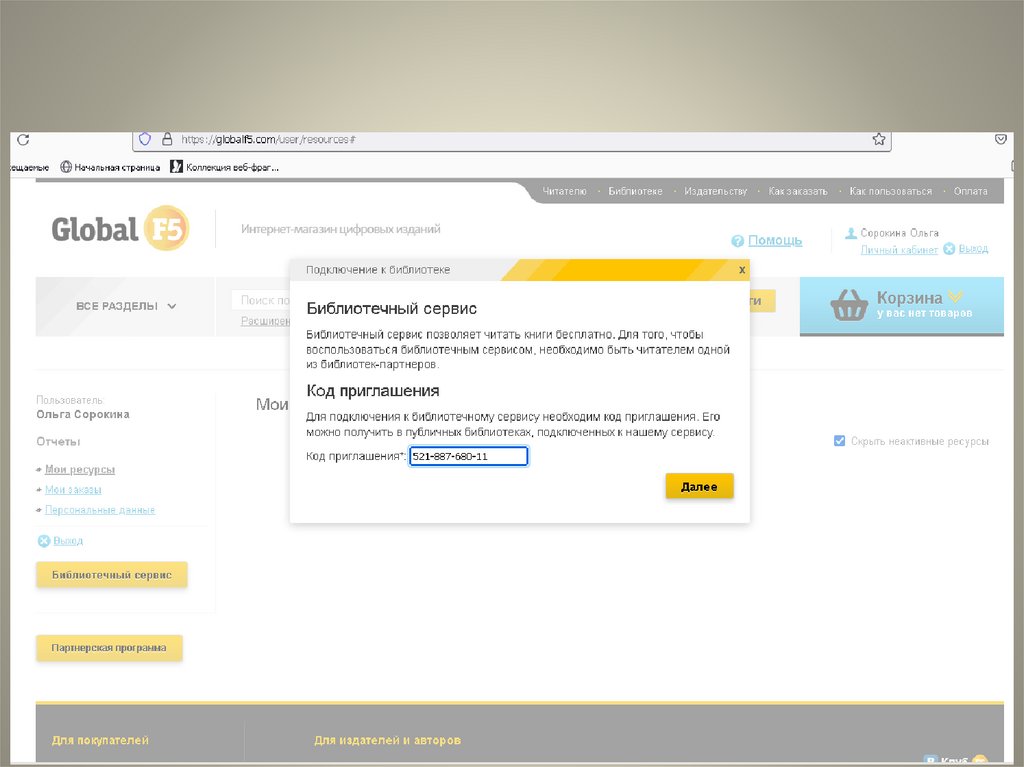Click the Библиотечный сервис button

(x=112, y=575)
